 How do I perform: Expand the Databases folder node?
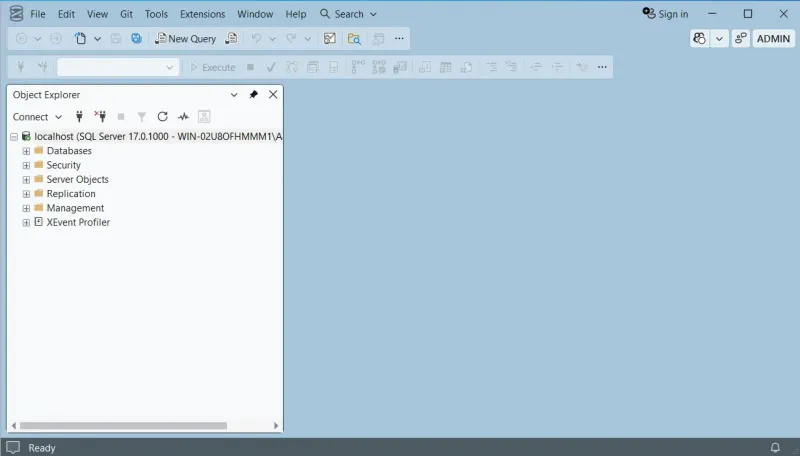[26, 151]
